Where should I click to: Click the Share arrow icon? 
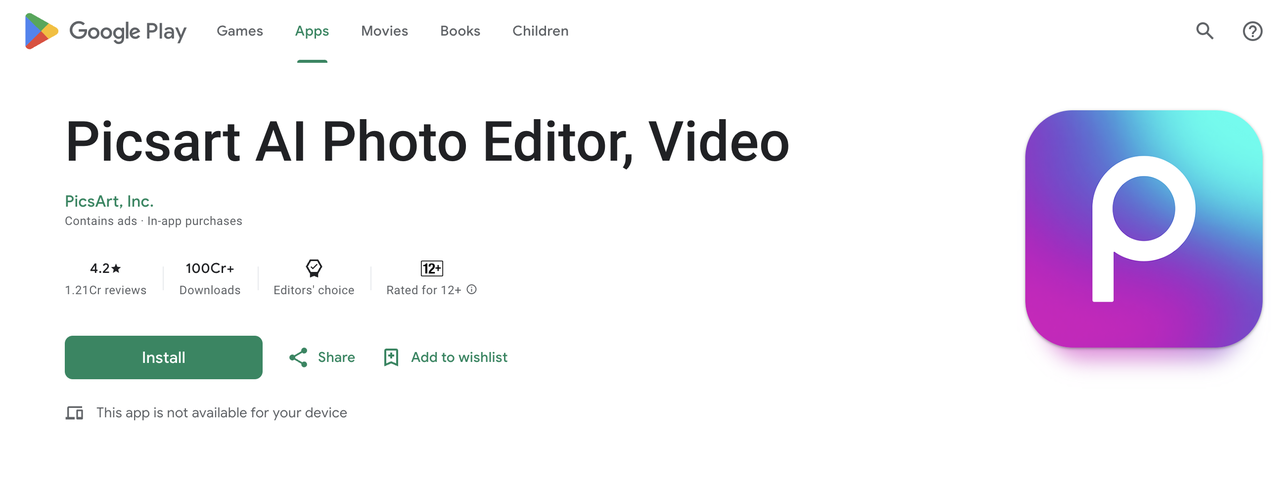pos(298,357)
